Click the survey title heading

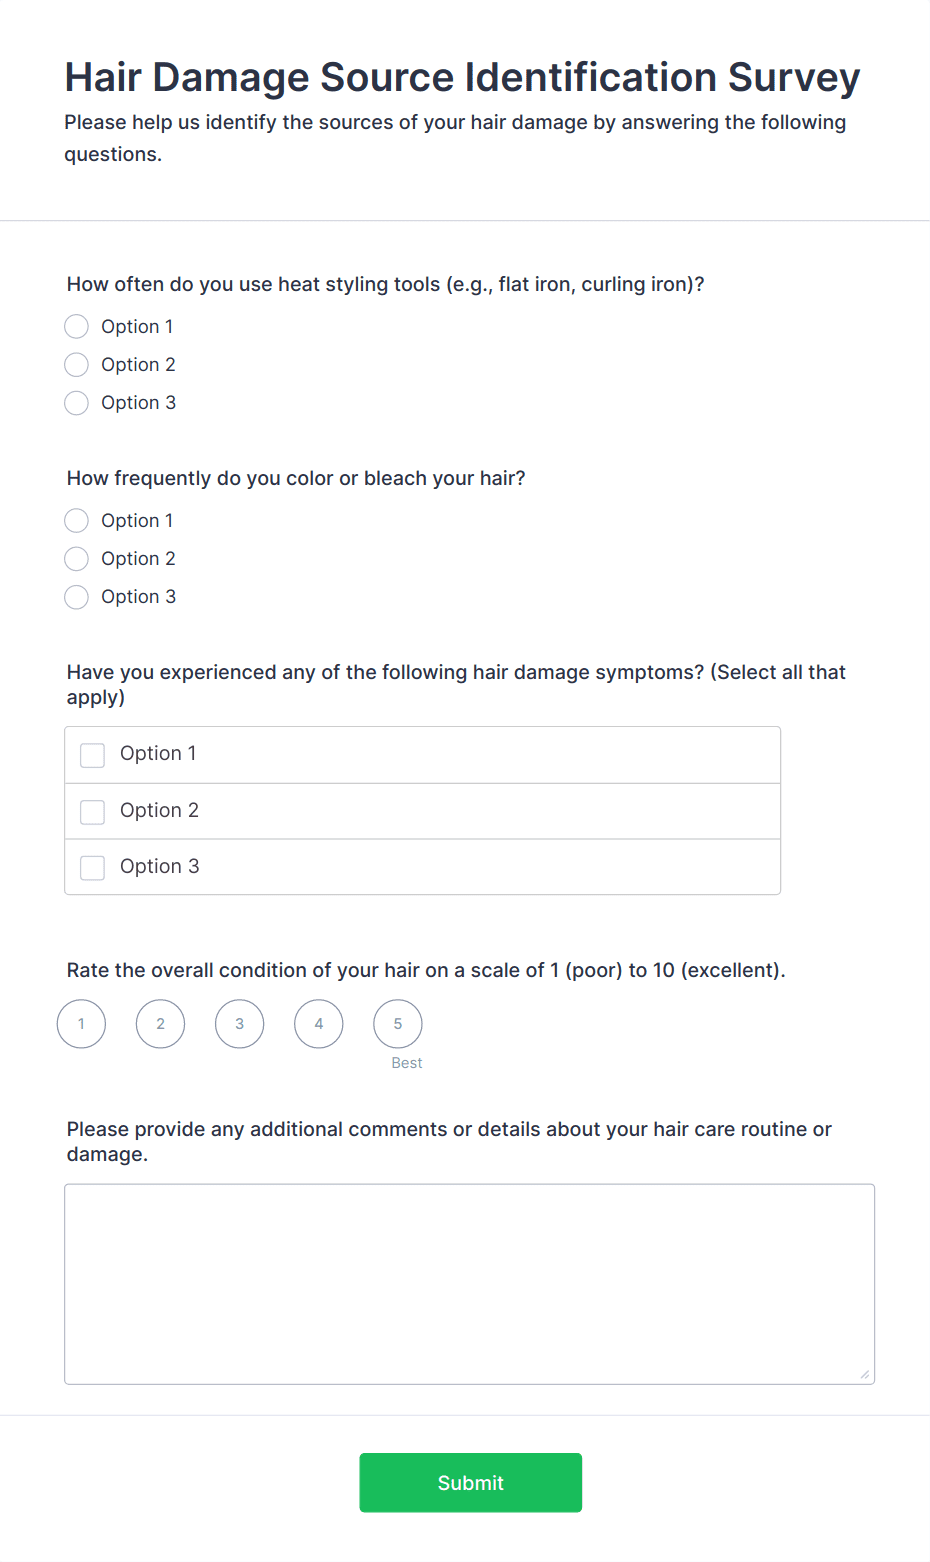tap(462, 77)
